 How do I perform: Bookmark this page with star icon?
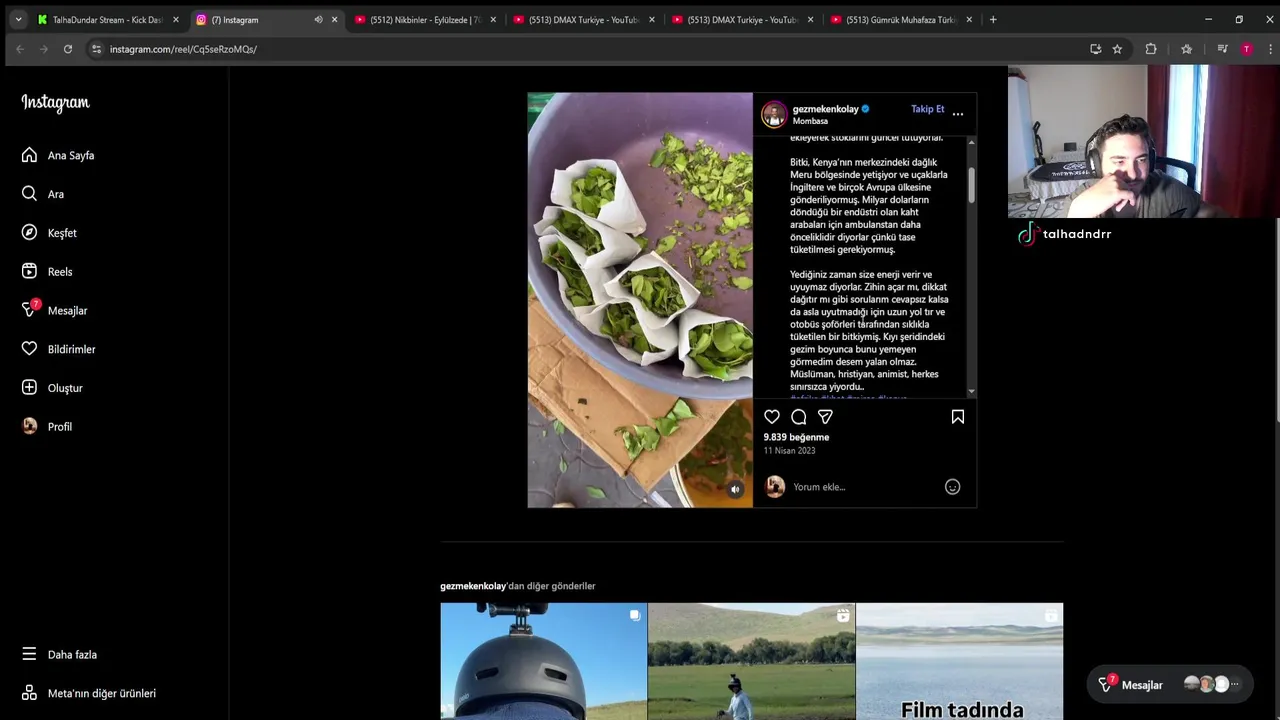(x=1117, y=49)
